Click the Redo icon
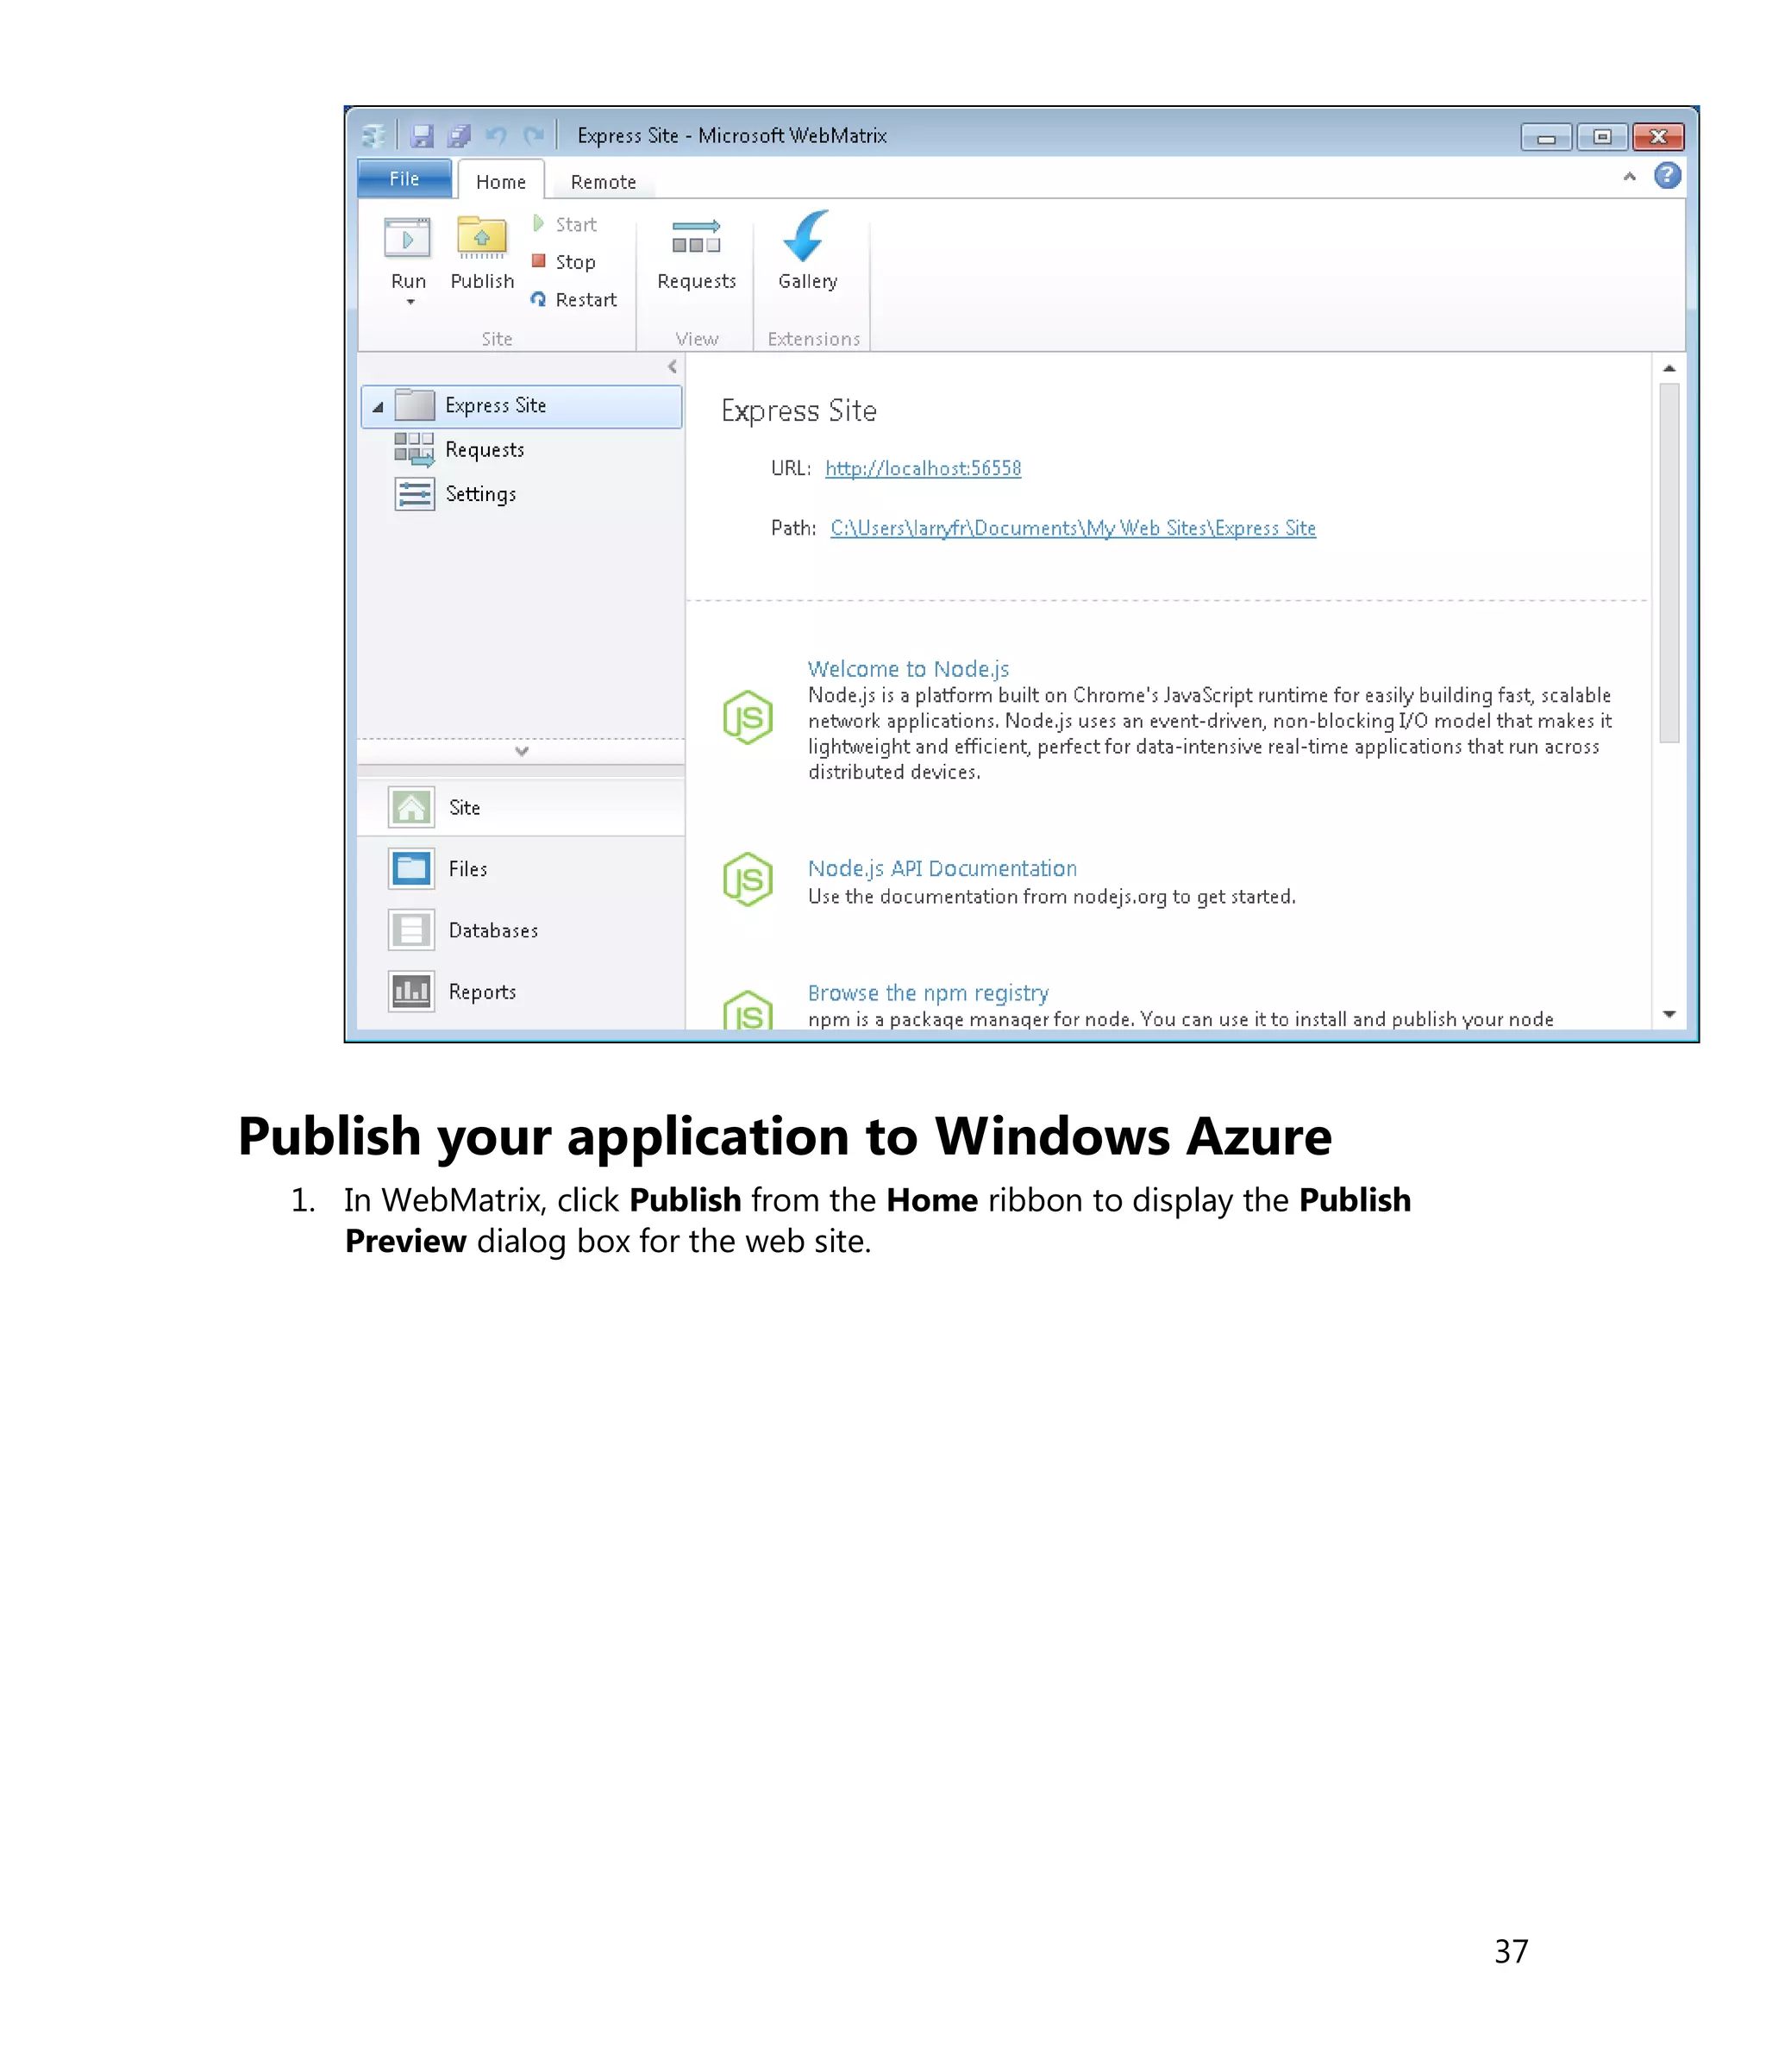The height and width of the screenshot is (2072, 1766). [x=534, y=135]
